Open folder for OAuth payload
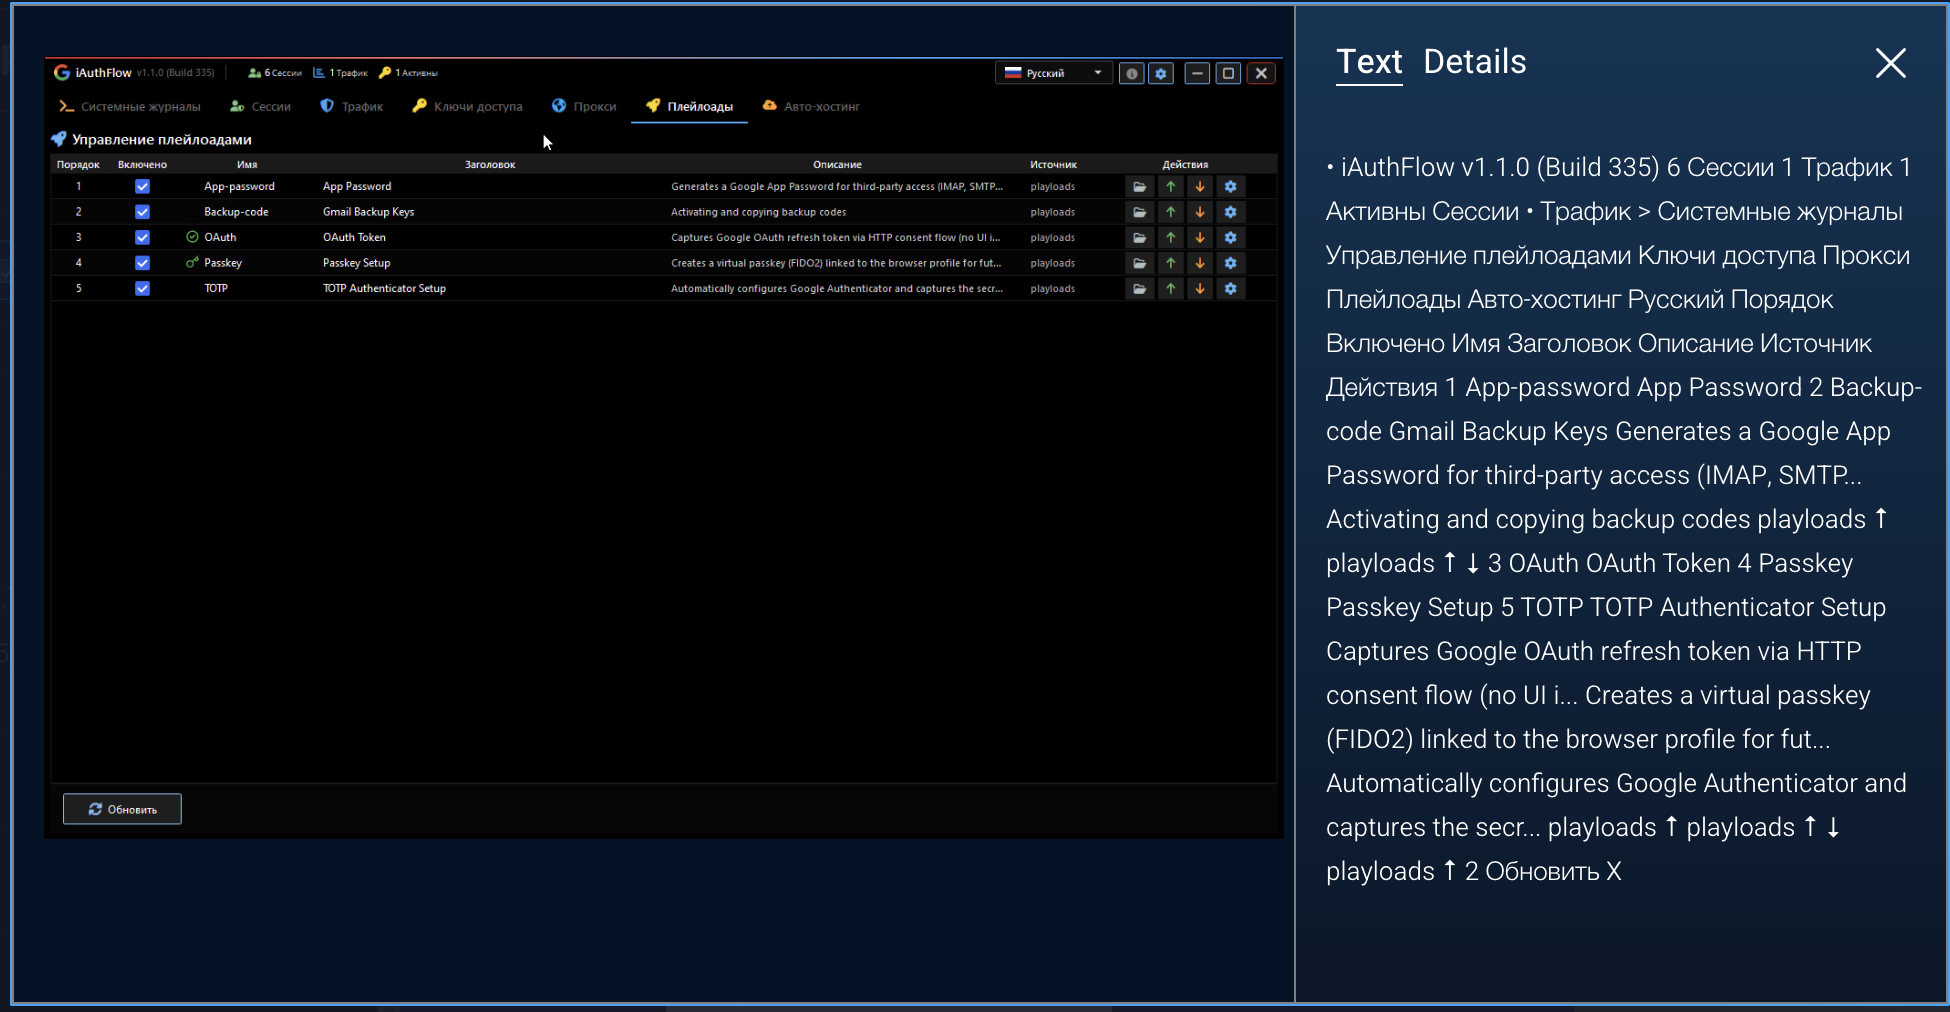Screen dimensions: 1950x1012 click(1139, 238)
